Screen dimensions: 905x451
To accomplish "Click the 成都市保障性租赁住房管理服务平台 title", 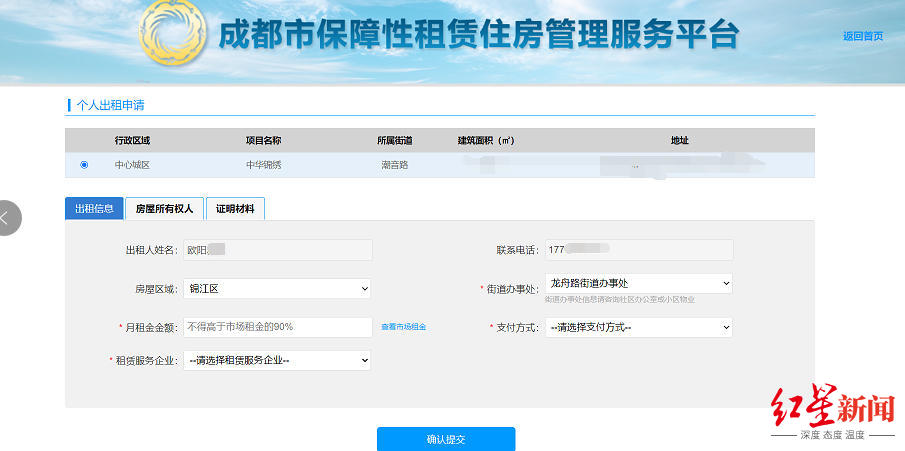I will 478,36.
